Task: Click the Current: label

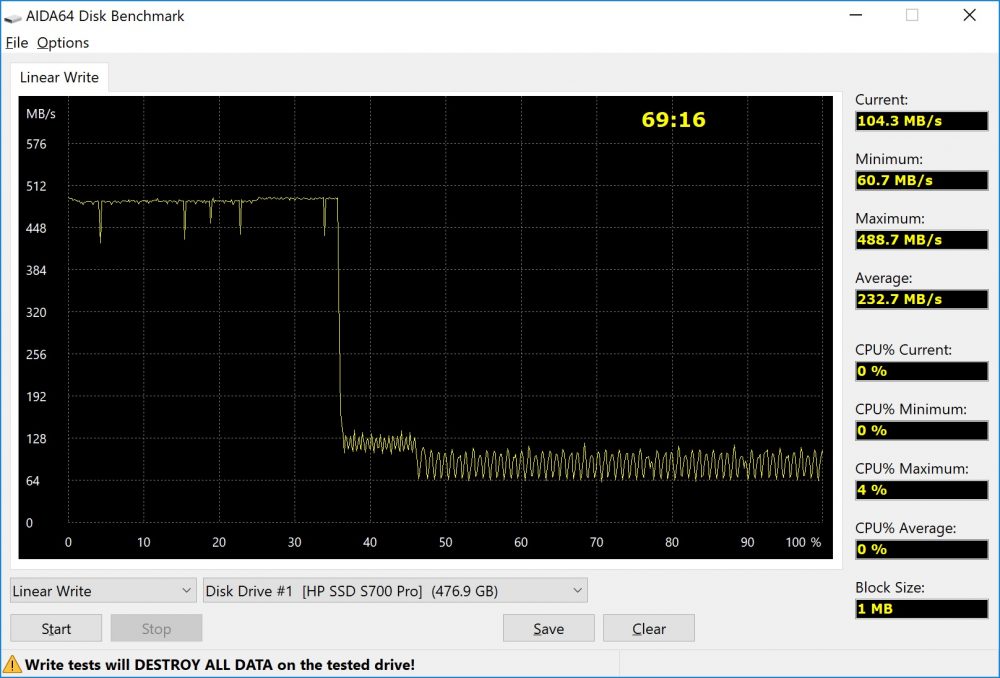Action: (x=881, y=99)
